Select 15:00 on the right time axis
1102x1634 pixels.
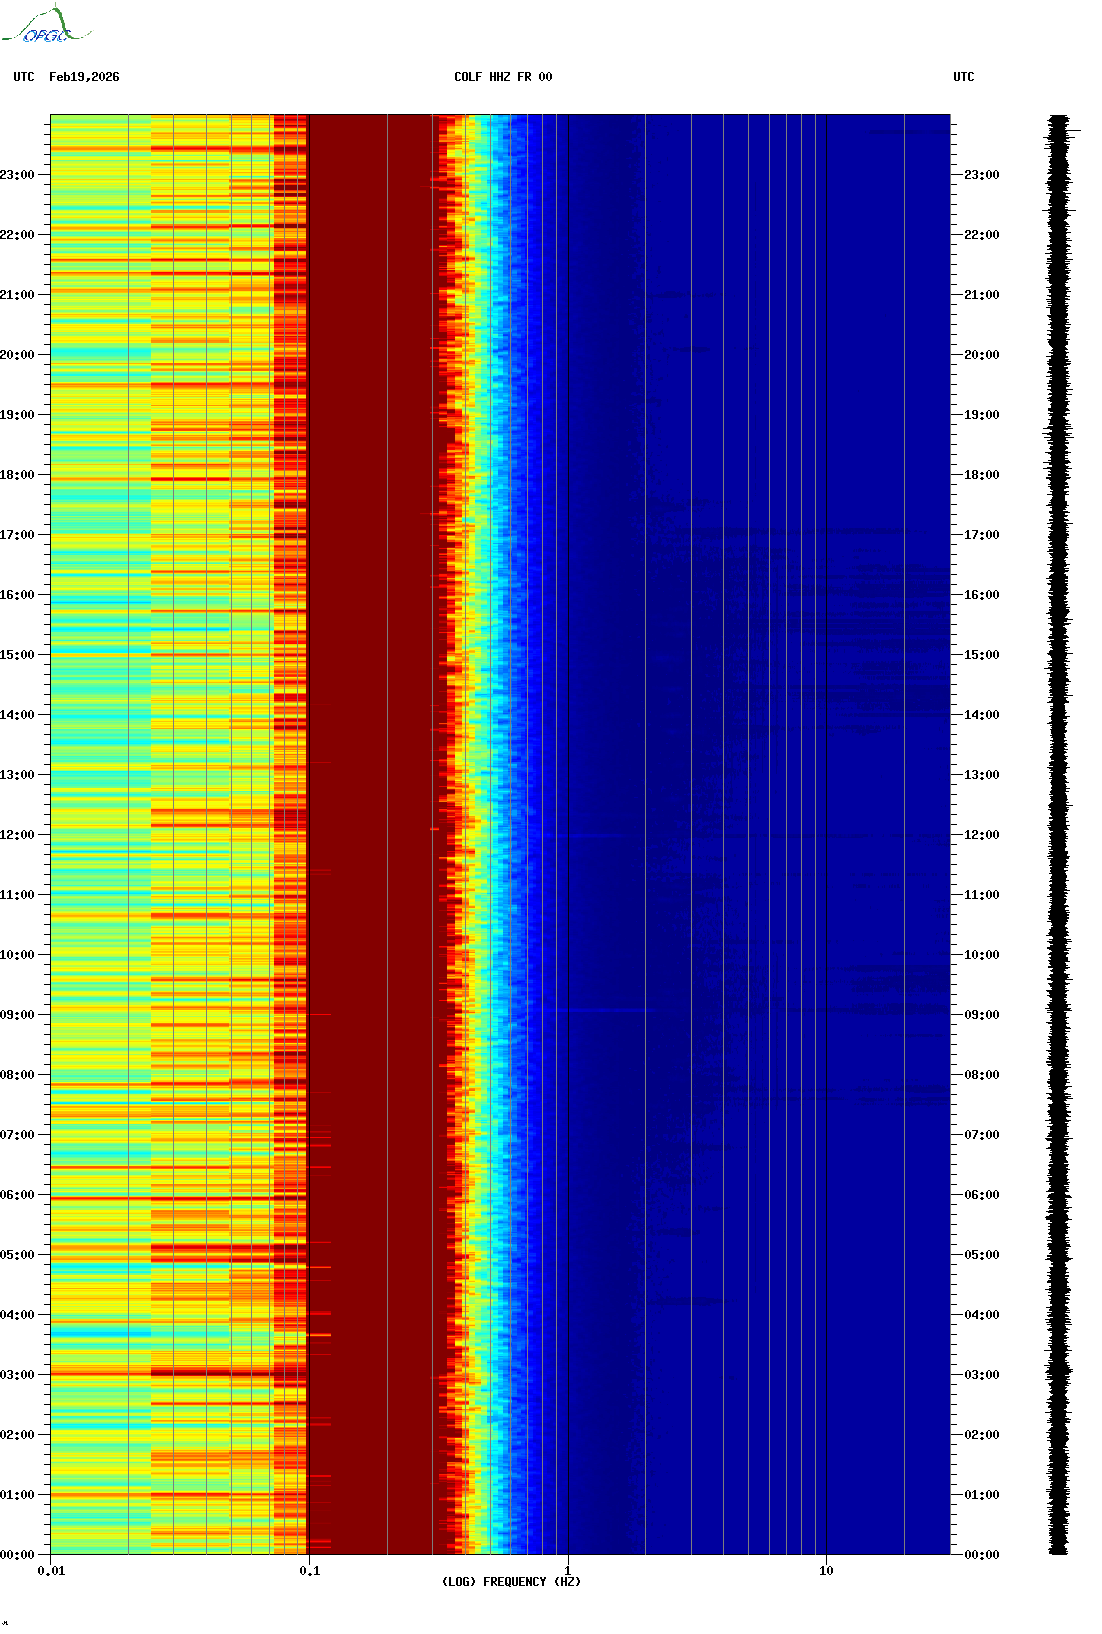(x=982, y=655)
